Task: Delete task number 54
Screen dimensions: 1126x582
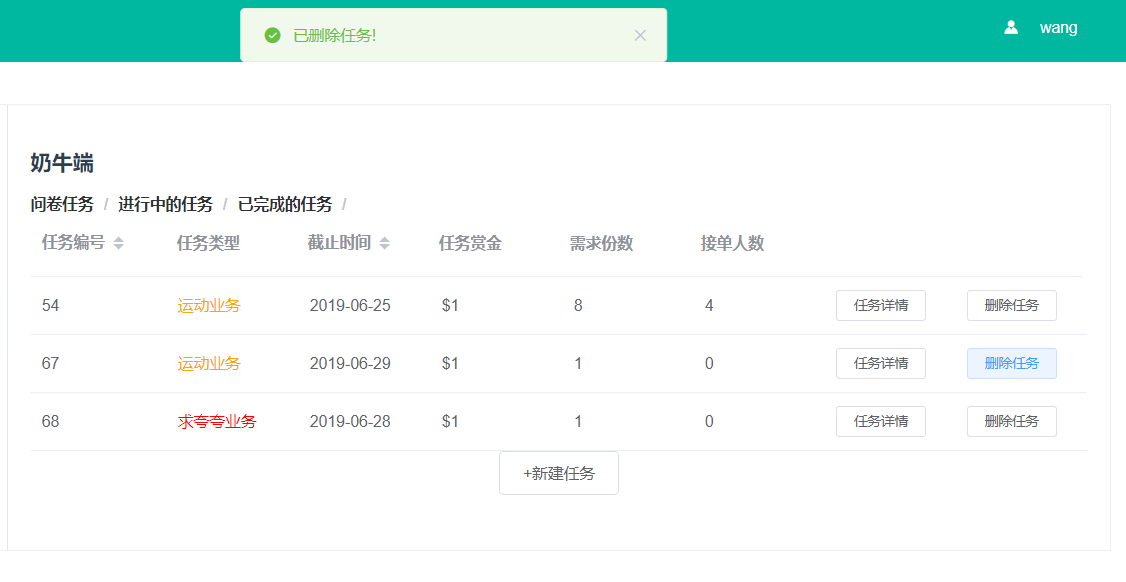Action: (1011, 305)
